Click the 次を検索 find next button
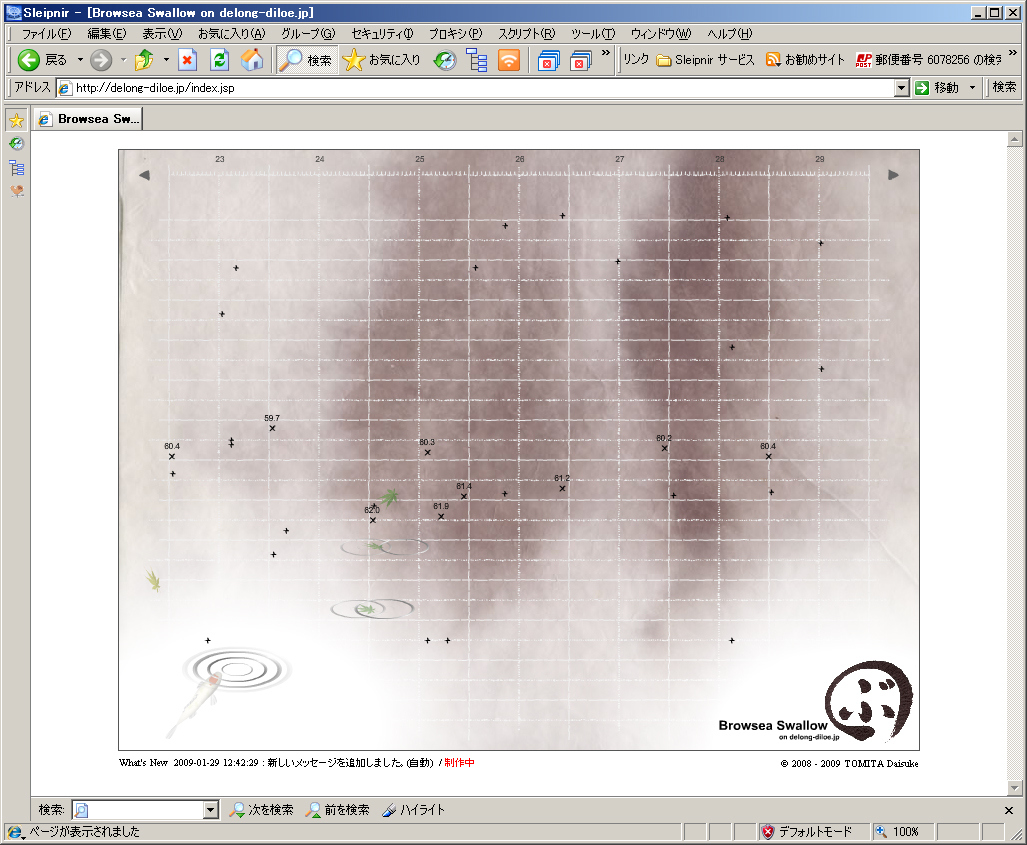The image size is (1027, 845). (262, 810)
